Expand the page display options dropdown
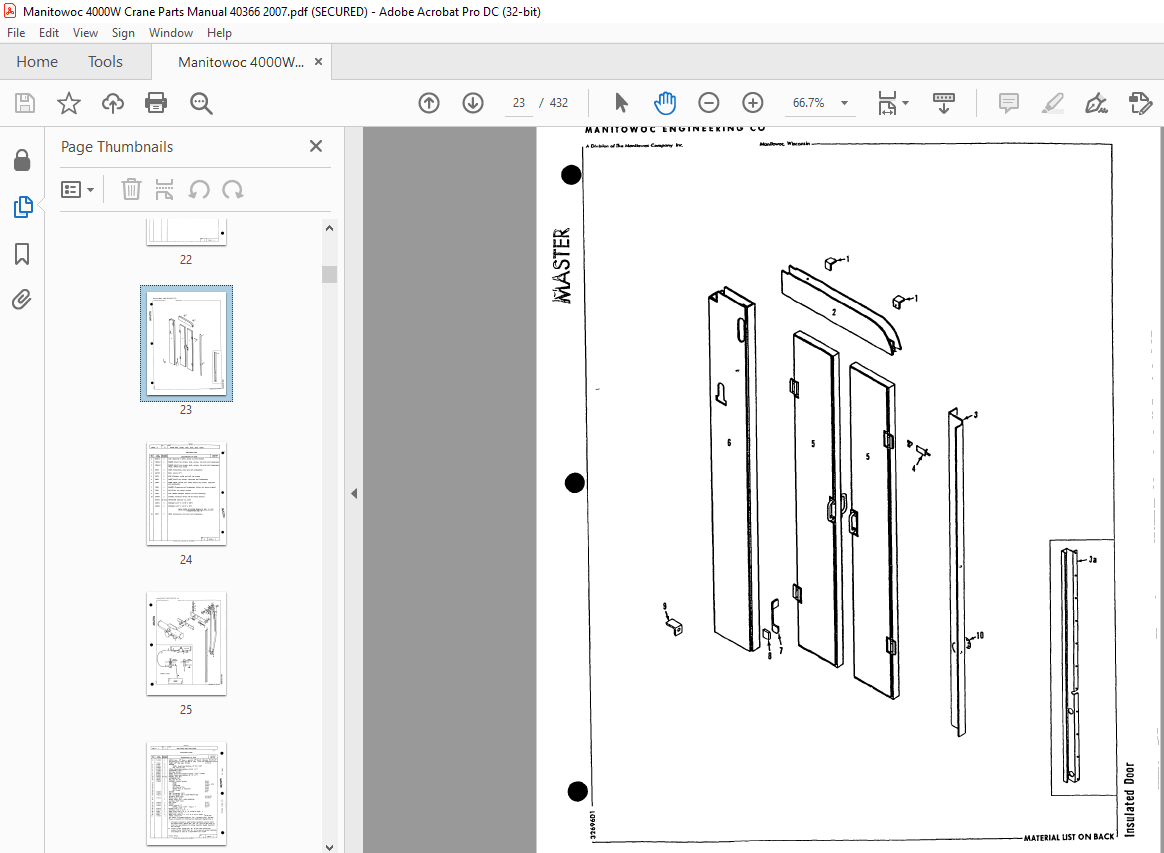Image resolution: width=1164 pixels, height=853 pixels. pos(906,102)
